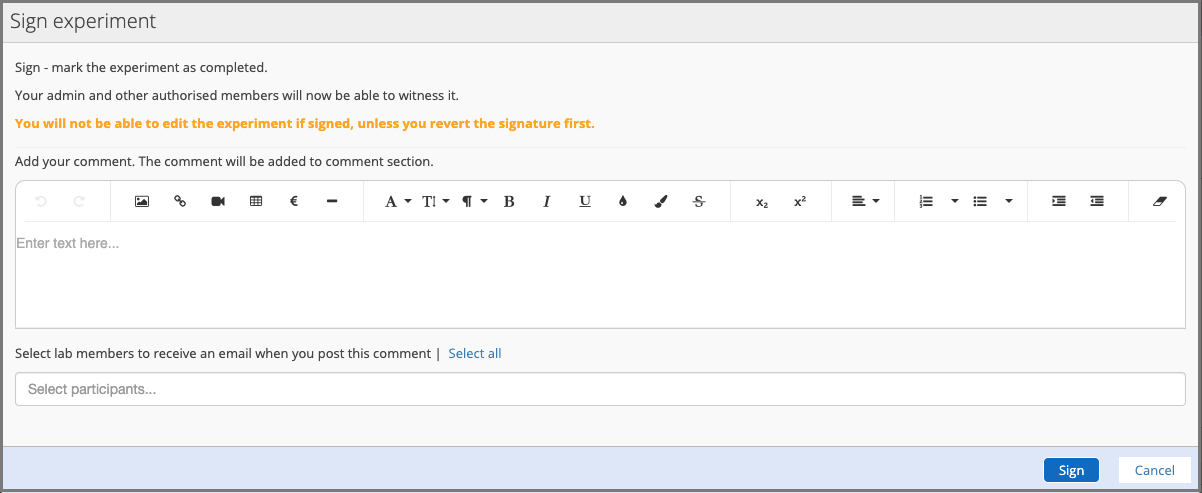Open the paragraph format dropdown

[x=474, y=201]
